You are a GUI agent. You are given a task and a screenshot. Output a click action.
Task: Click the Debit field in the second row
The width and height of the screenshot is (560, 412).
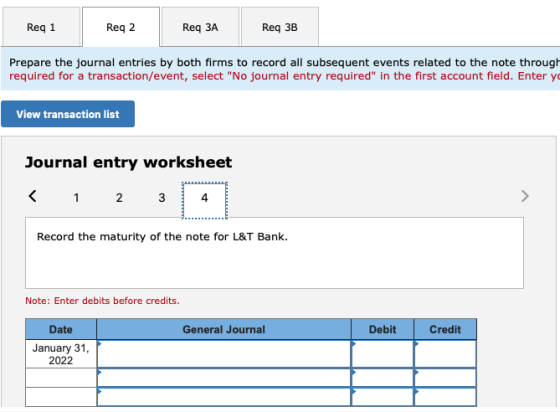point(382,378)
